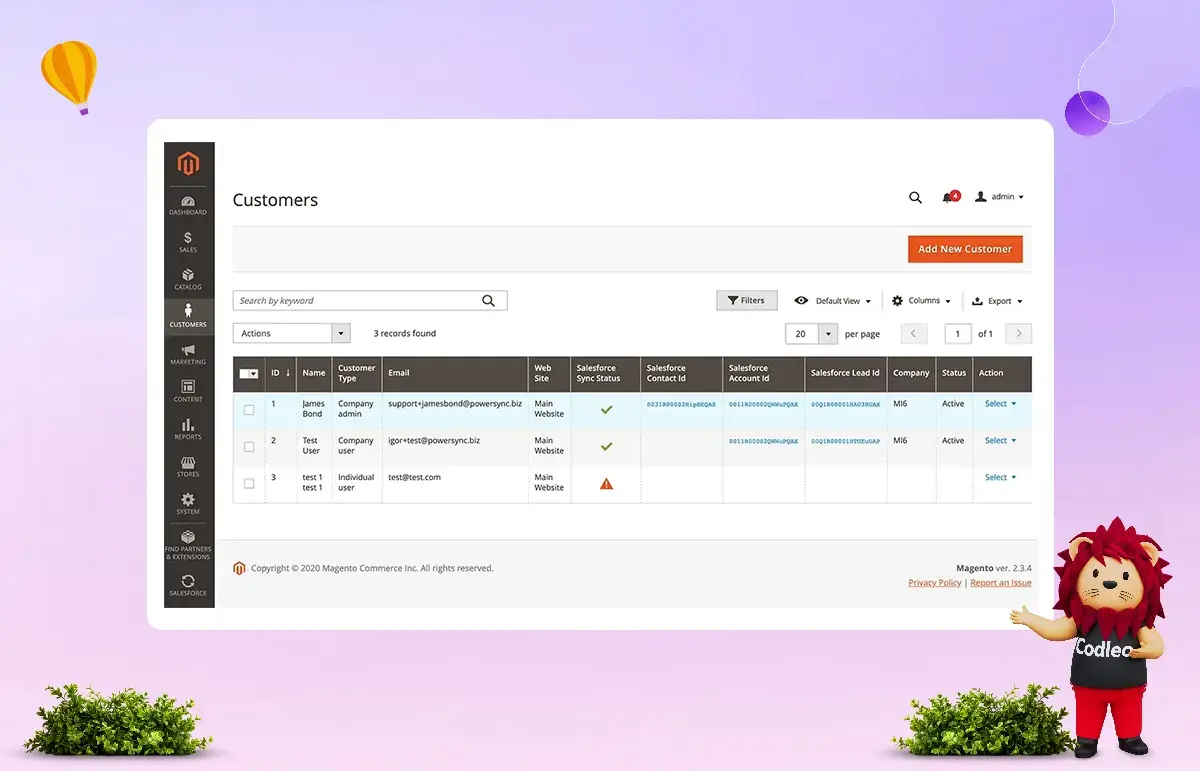
Task: Open the Report an Issue link
Action: tap(1001, 583)
